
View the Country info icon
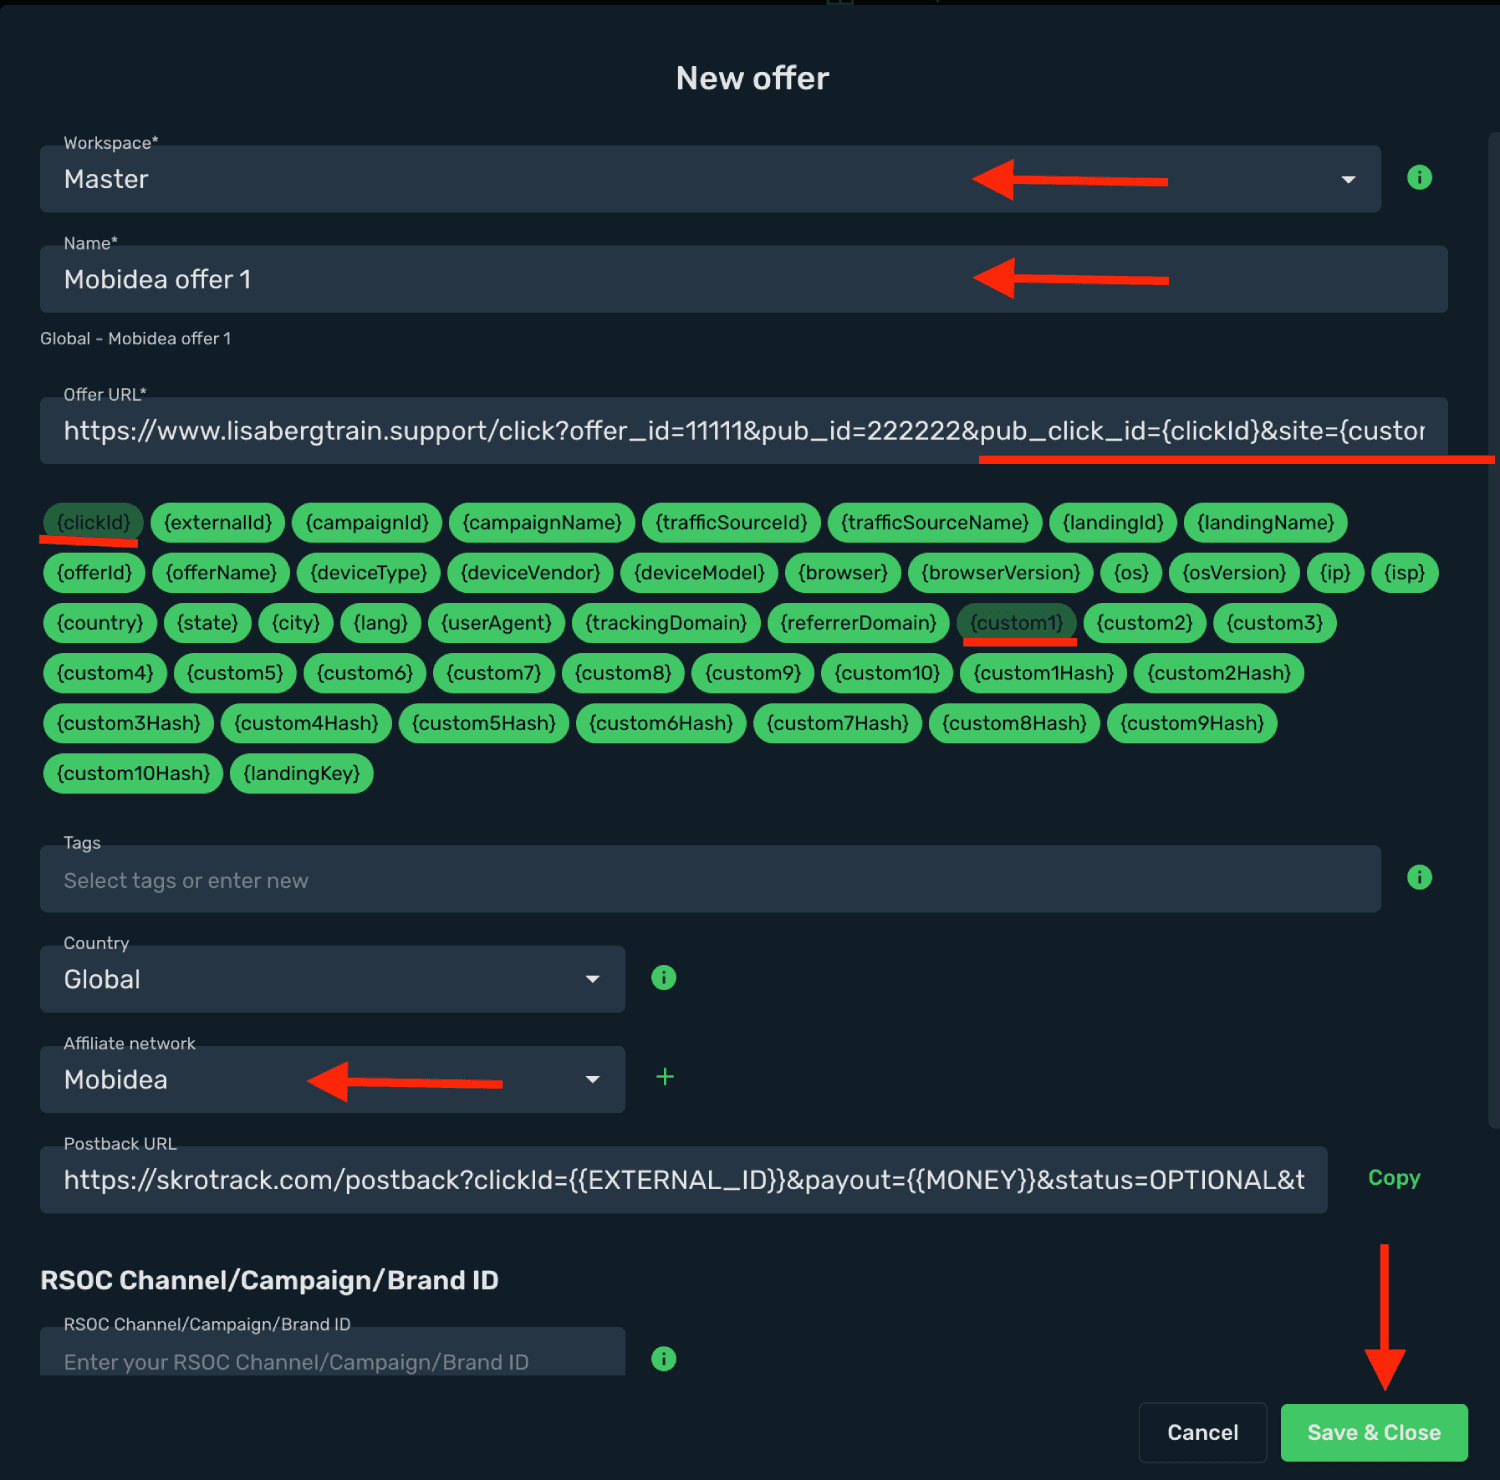664,978
